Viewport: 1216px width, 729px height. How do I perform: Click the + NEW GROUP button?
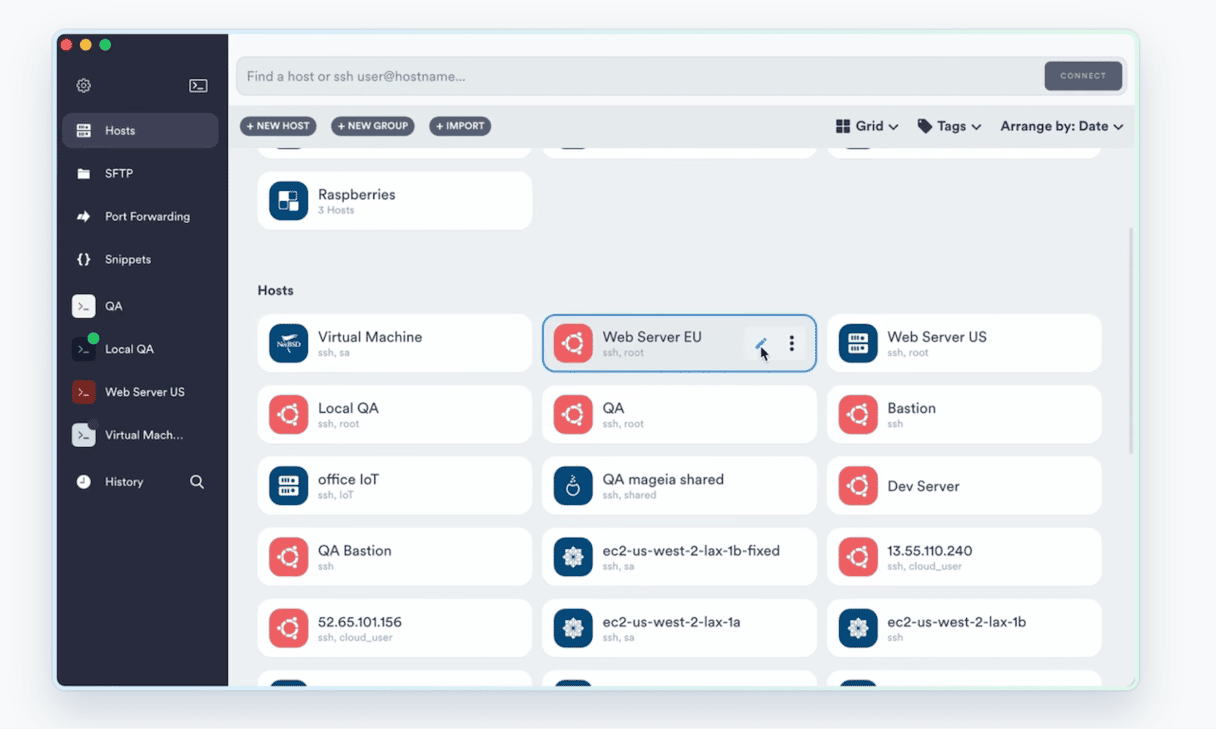pos(373,126)
